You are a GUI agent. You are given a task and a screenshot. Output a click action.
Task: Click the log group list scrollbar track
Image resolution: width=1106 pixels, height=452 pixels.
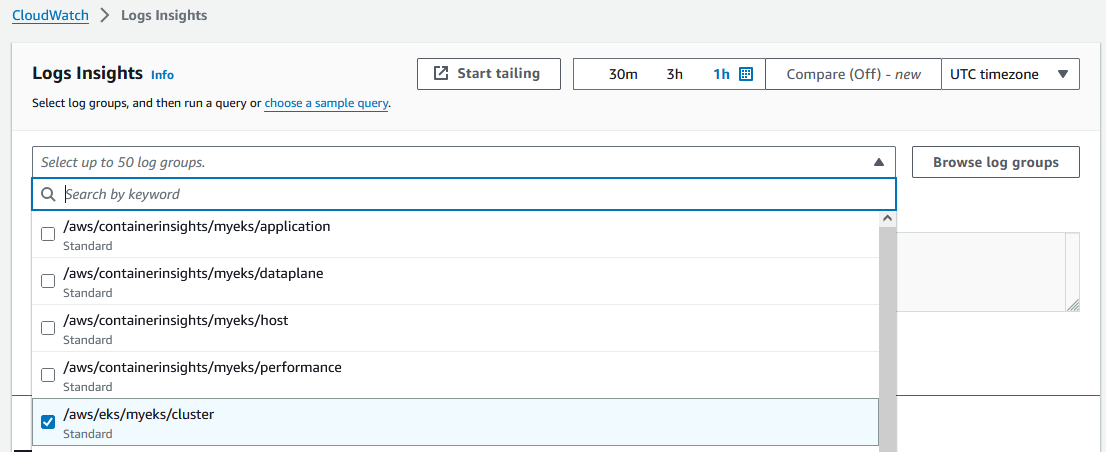click(887, 338)
